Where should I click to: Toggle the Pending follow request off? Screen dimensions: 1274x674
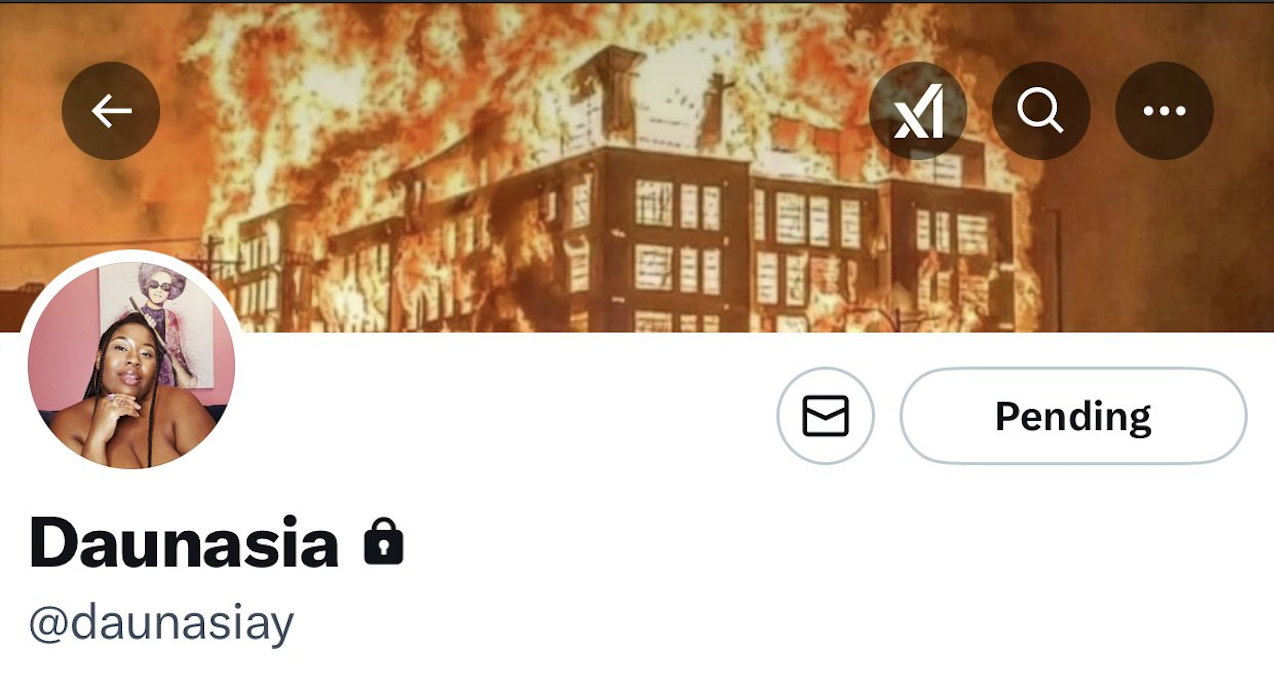tap(1073, 416)
